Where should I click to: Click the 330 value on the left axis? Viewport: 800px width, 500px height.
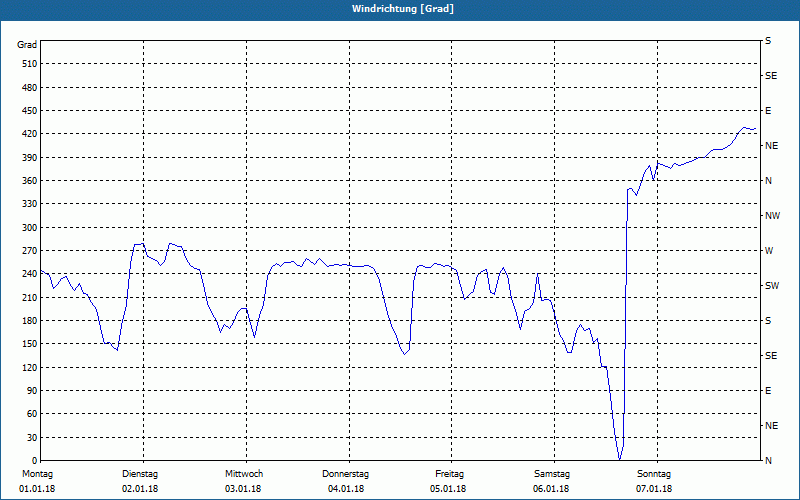click(29, 204)
